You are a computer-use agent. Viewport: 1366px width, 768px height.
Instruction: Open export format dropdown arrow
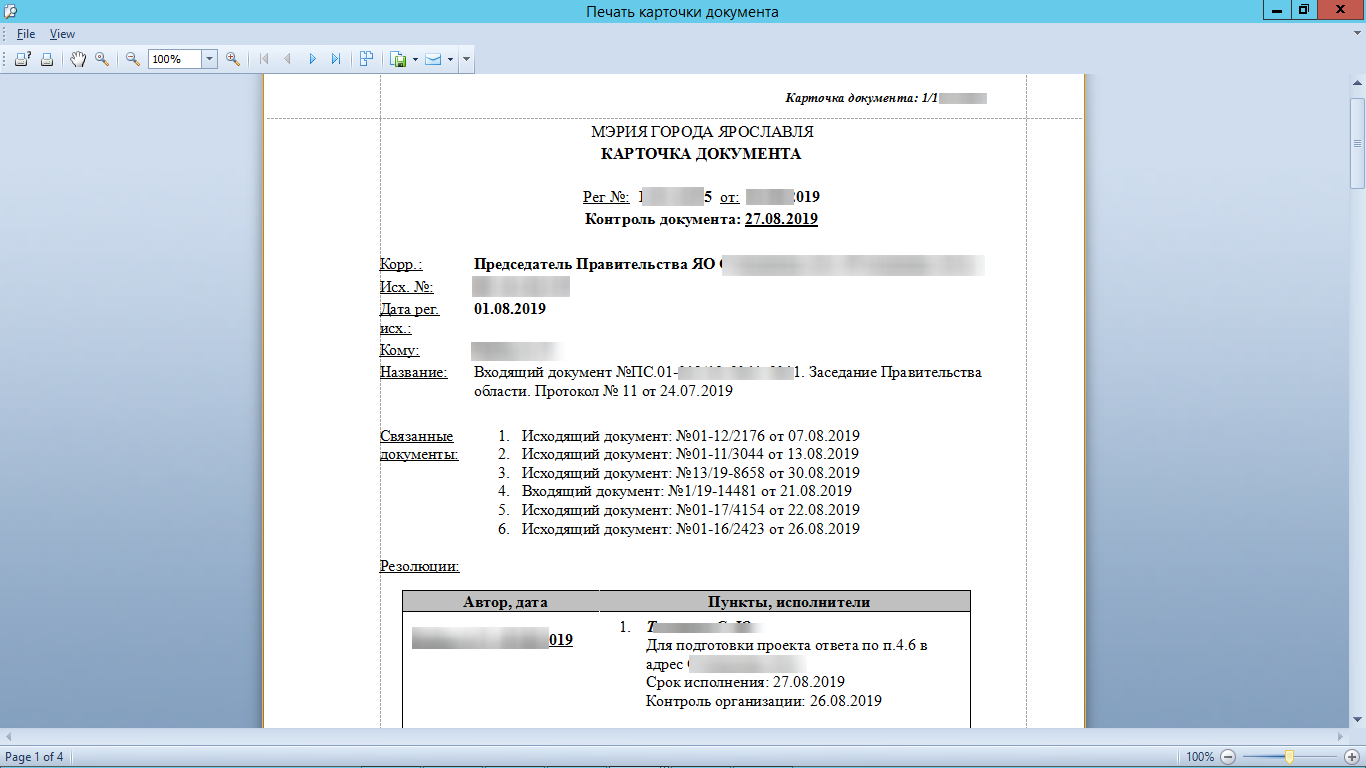point(415,60)
